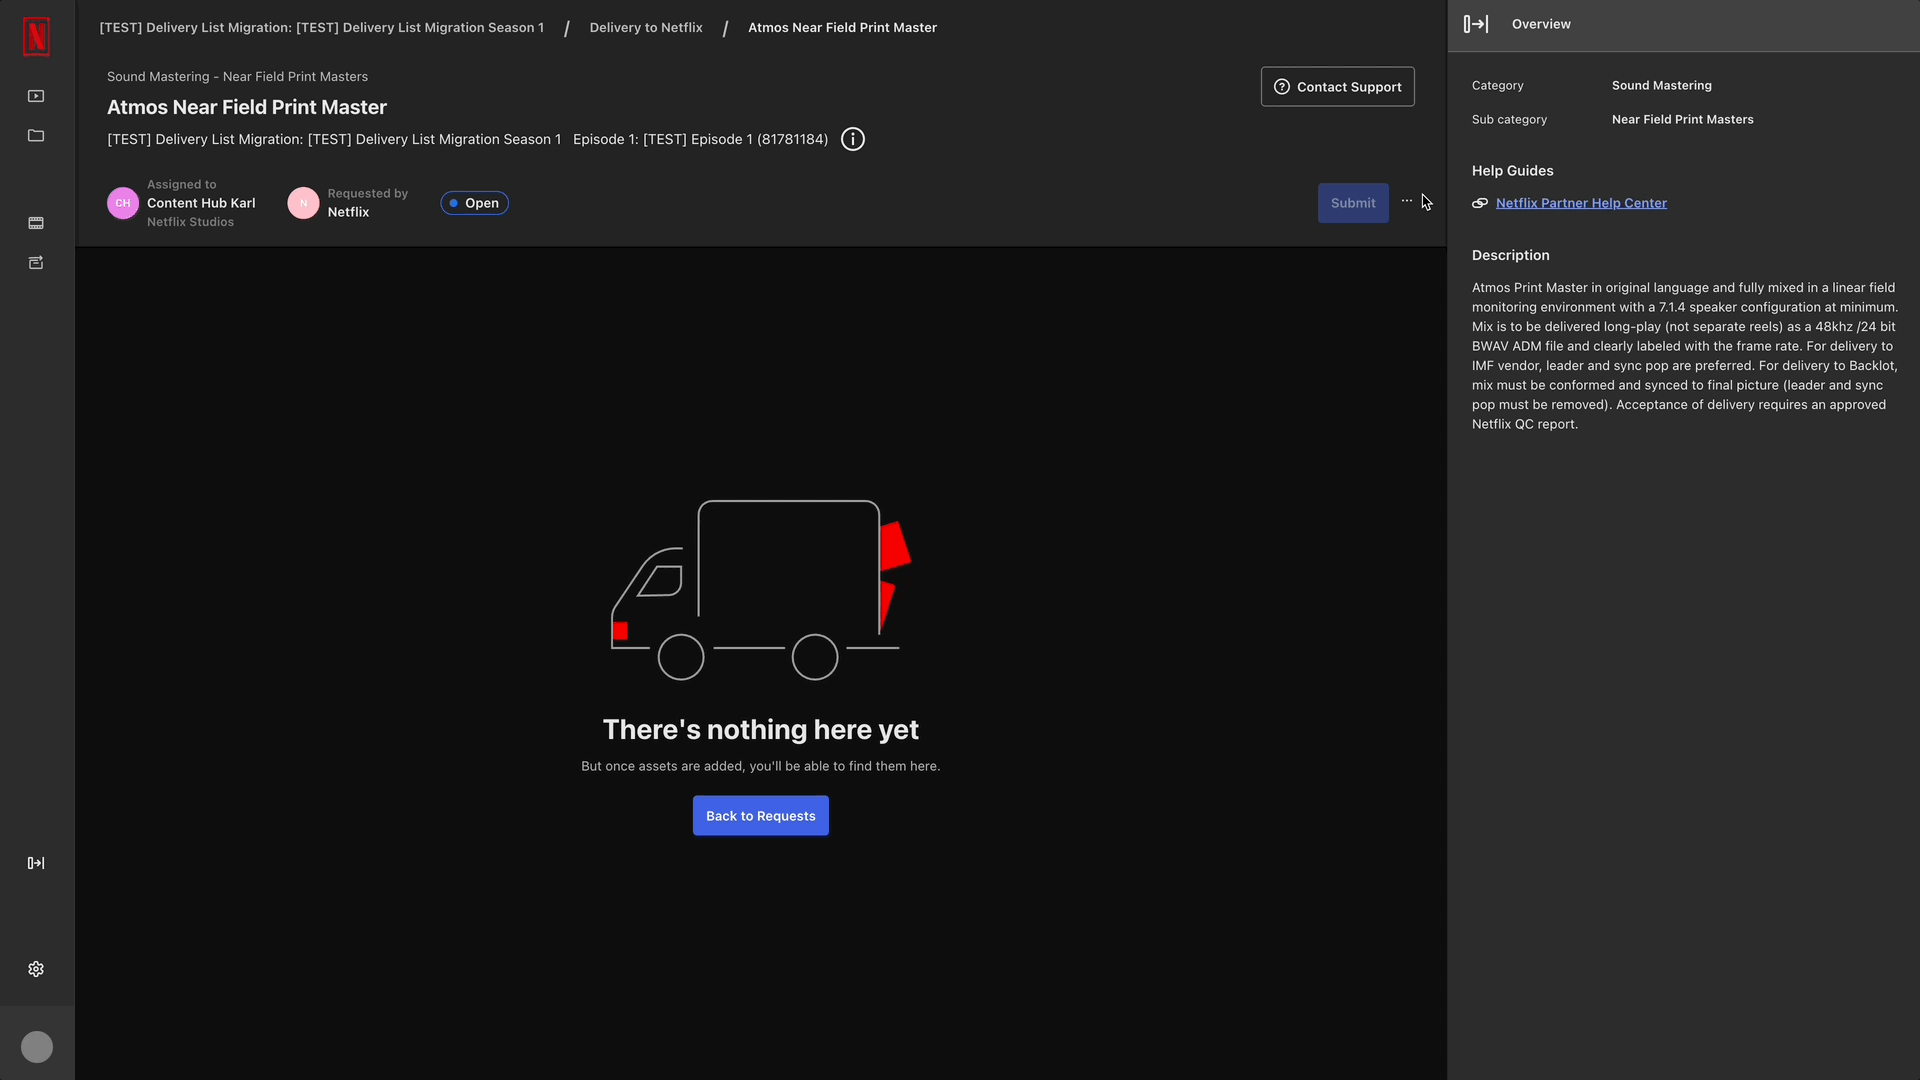The height and width of the screenshot is (1080, 1920).
Task: Click the Episode 1 TEST Episode text
Action: click(700, 139)
